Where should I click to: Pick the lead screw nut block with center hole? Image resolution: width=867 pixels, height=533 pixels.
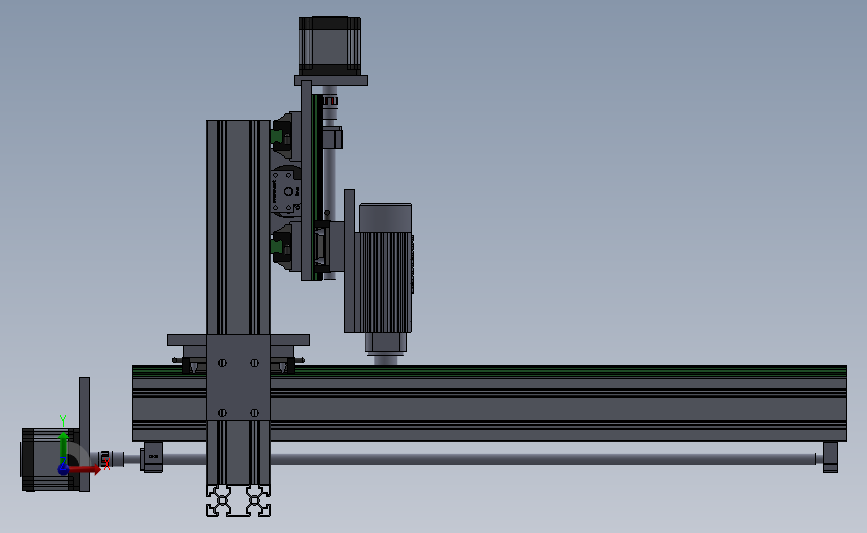click(287, 191)
